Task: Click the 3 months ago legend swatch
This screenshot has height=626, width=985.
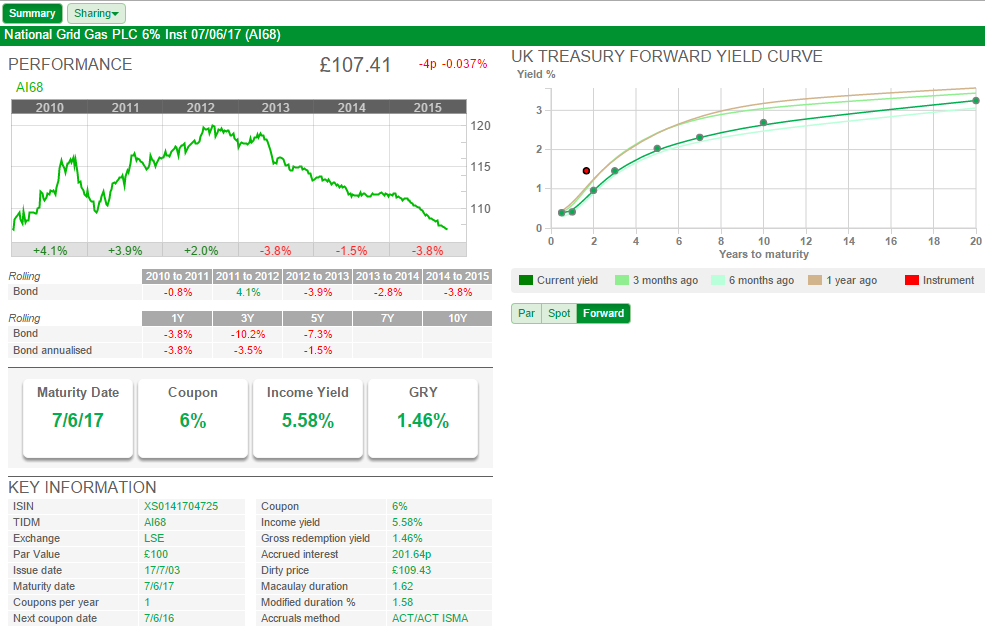Action: pos(622,280)
